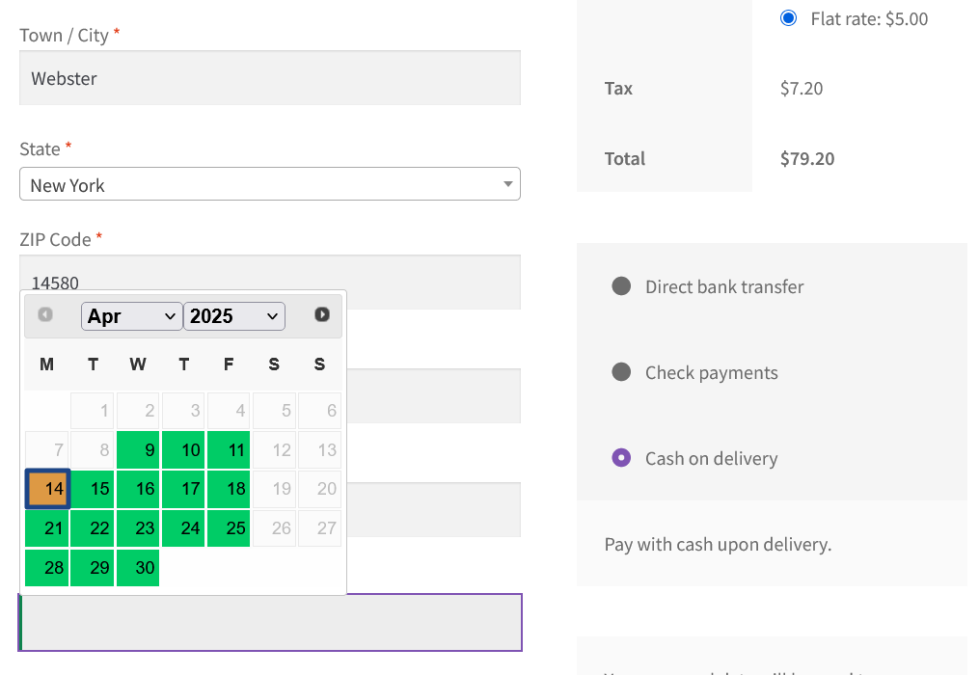Screen dimensions: 979x675
Task: Select April 22 delivery date
Action: (93, 528)
